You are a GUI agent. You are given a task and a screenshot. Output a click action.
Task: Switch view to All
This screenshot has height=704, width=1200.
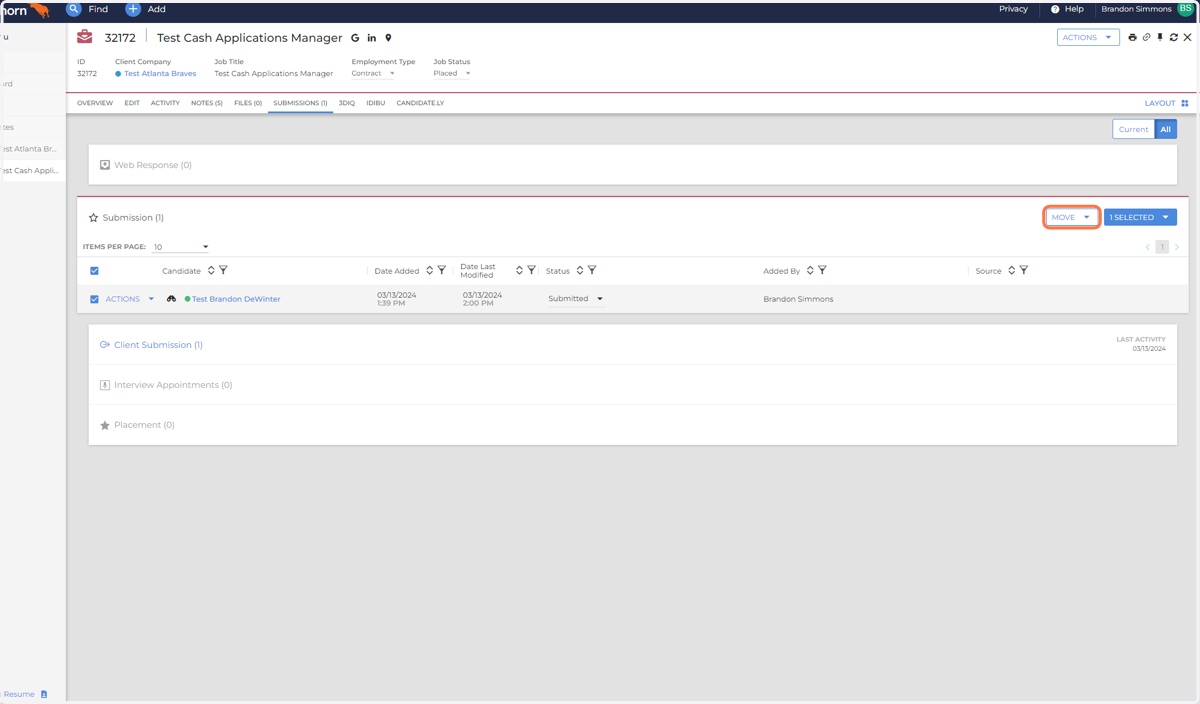pos(1166,129)
